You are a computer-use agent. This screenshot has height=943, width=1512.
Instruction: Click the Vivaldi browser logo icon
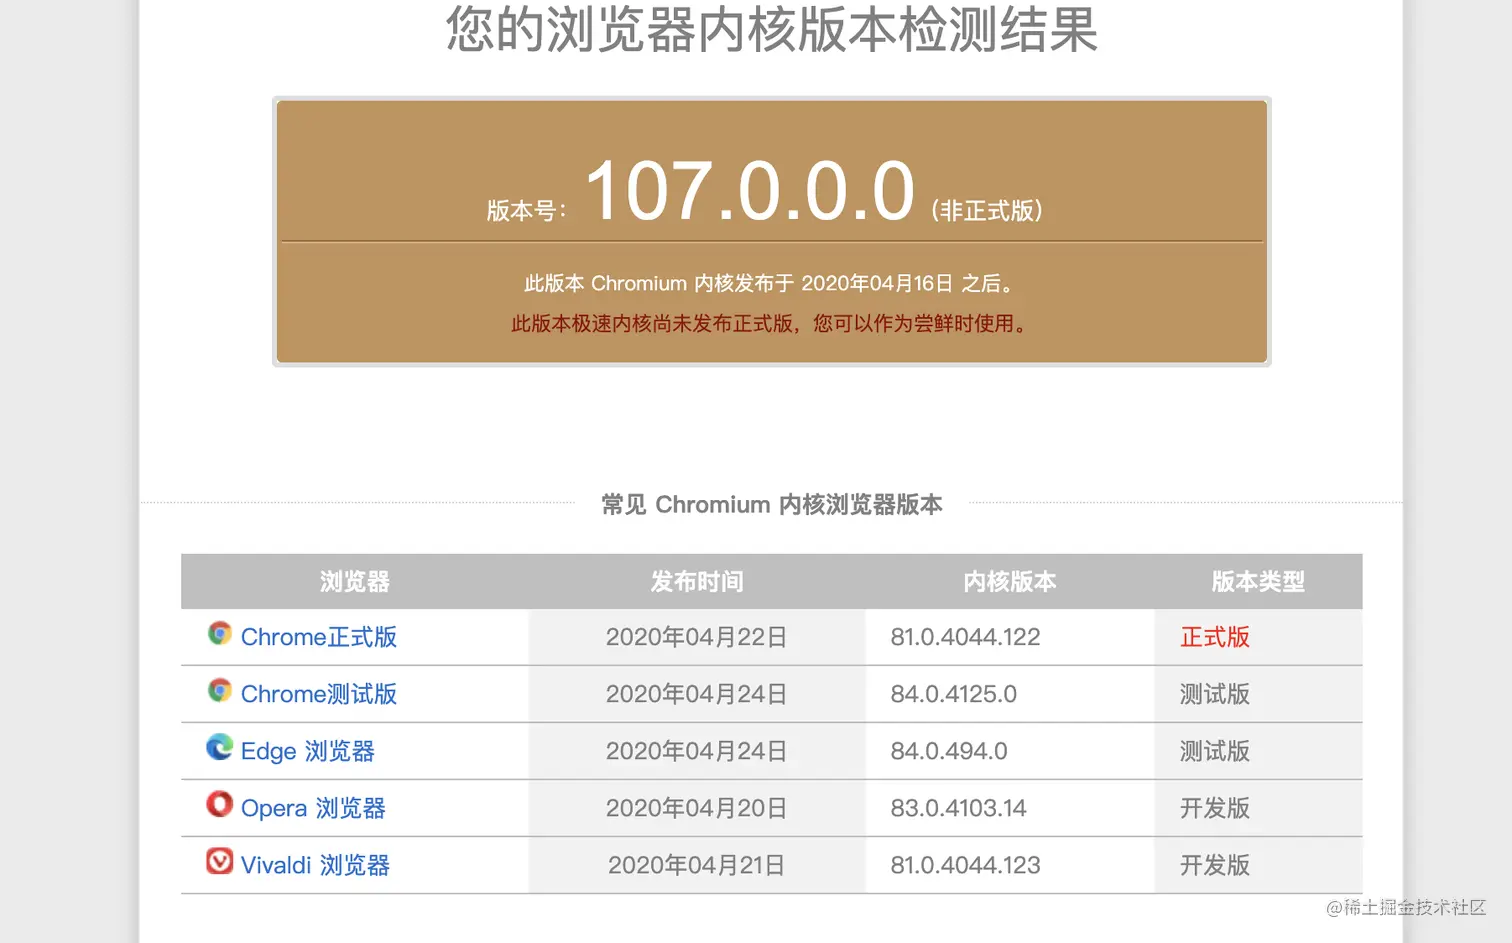coord(220,861)
